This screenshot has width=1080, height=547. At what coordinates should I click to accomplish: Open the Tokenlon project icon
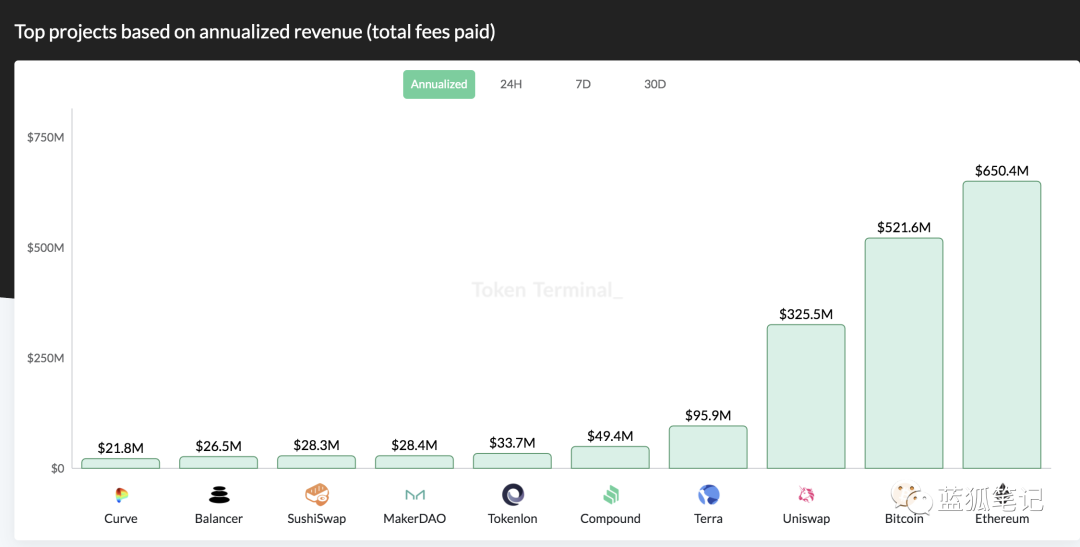pyautogui.click(x=513, y=494)
